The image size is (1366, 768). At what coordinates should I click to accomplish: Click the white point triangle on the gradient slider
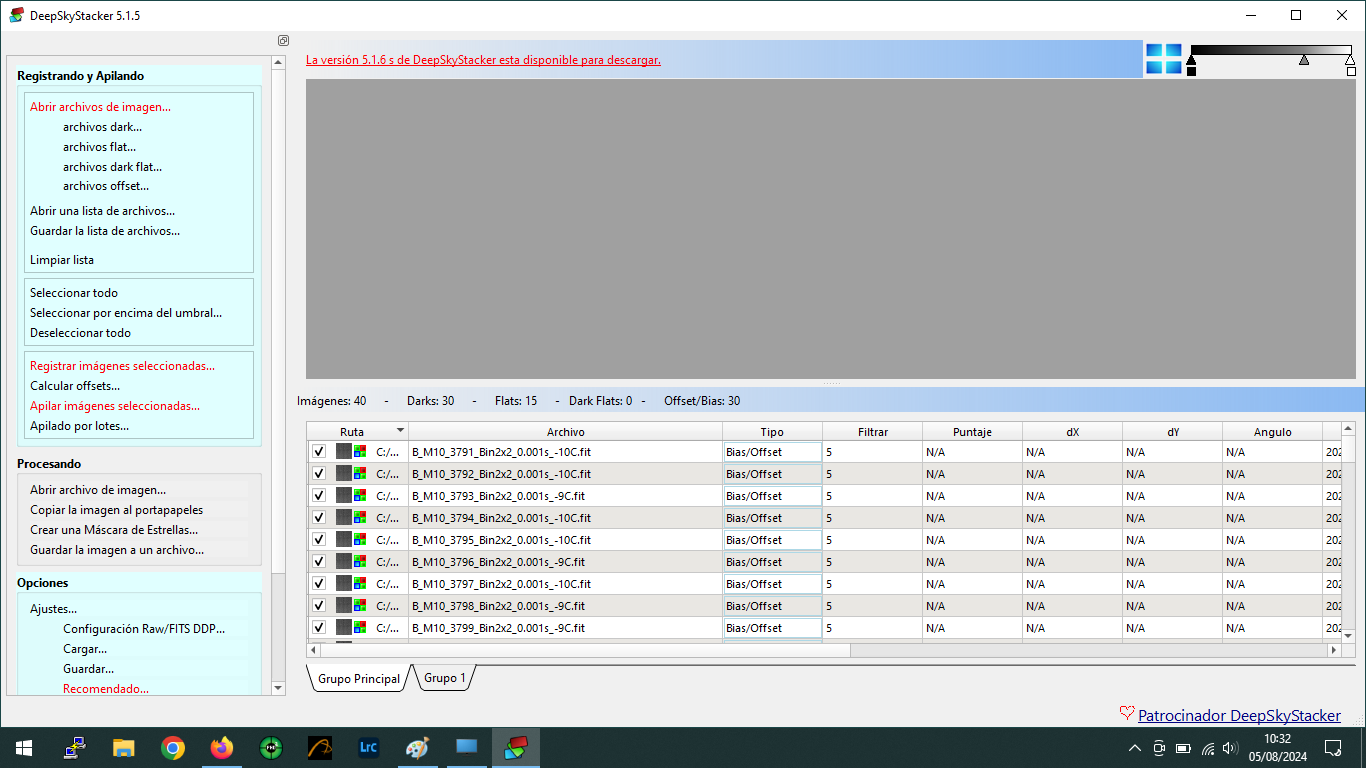tap(1350, 61)
